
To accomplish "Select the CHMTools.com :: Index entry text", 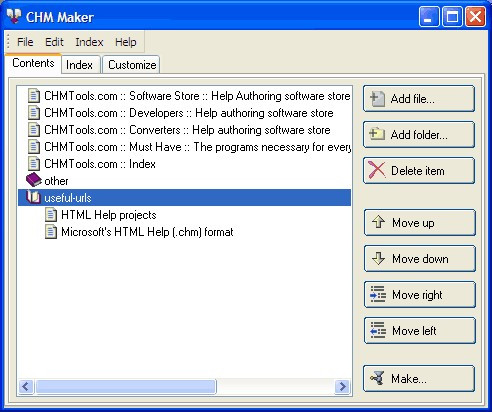I will pyautogui.click(x=100, y=164).
